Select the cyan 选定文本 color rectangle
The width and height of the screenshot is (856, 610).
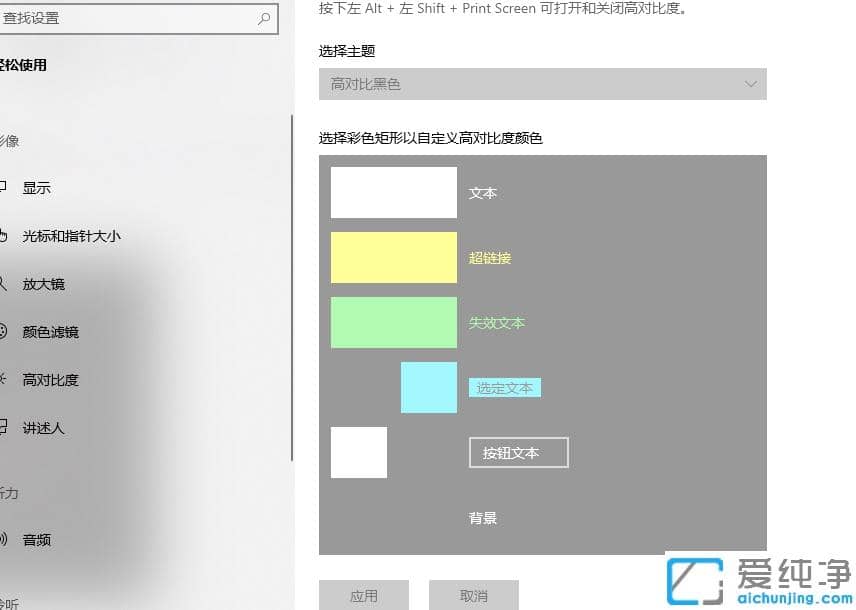pyautogui.click(x=428, y=387)
